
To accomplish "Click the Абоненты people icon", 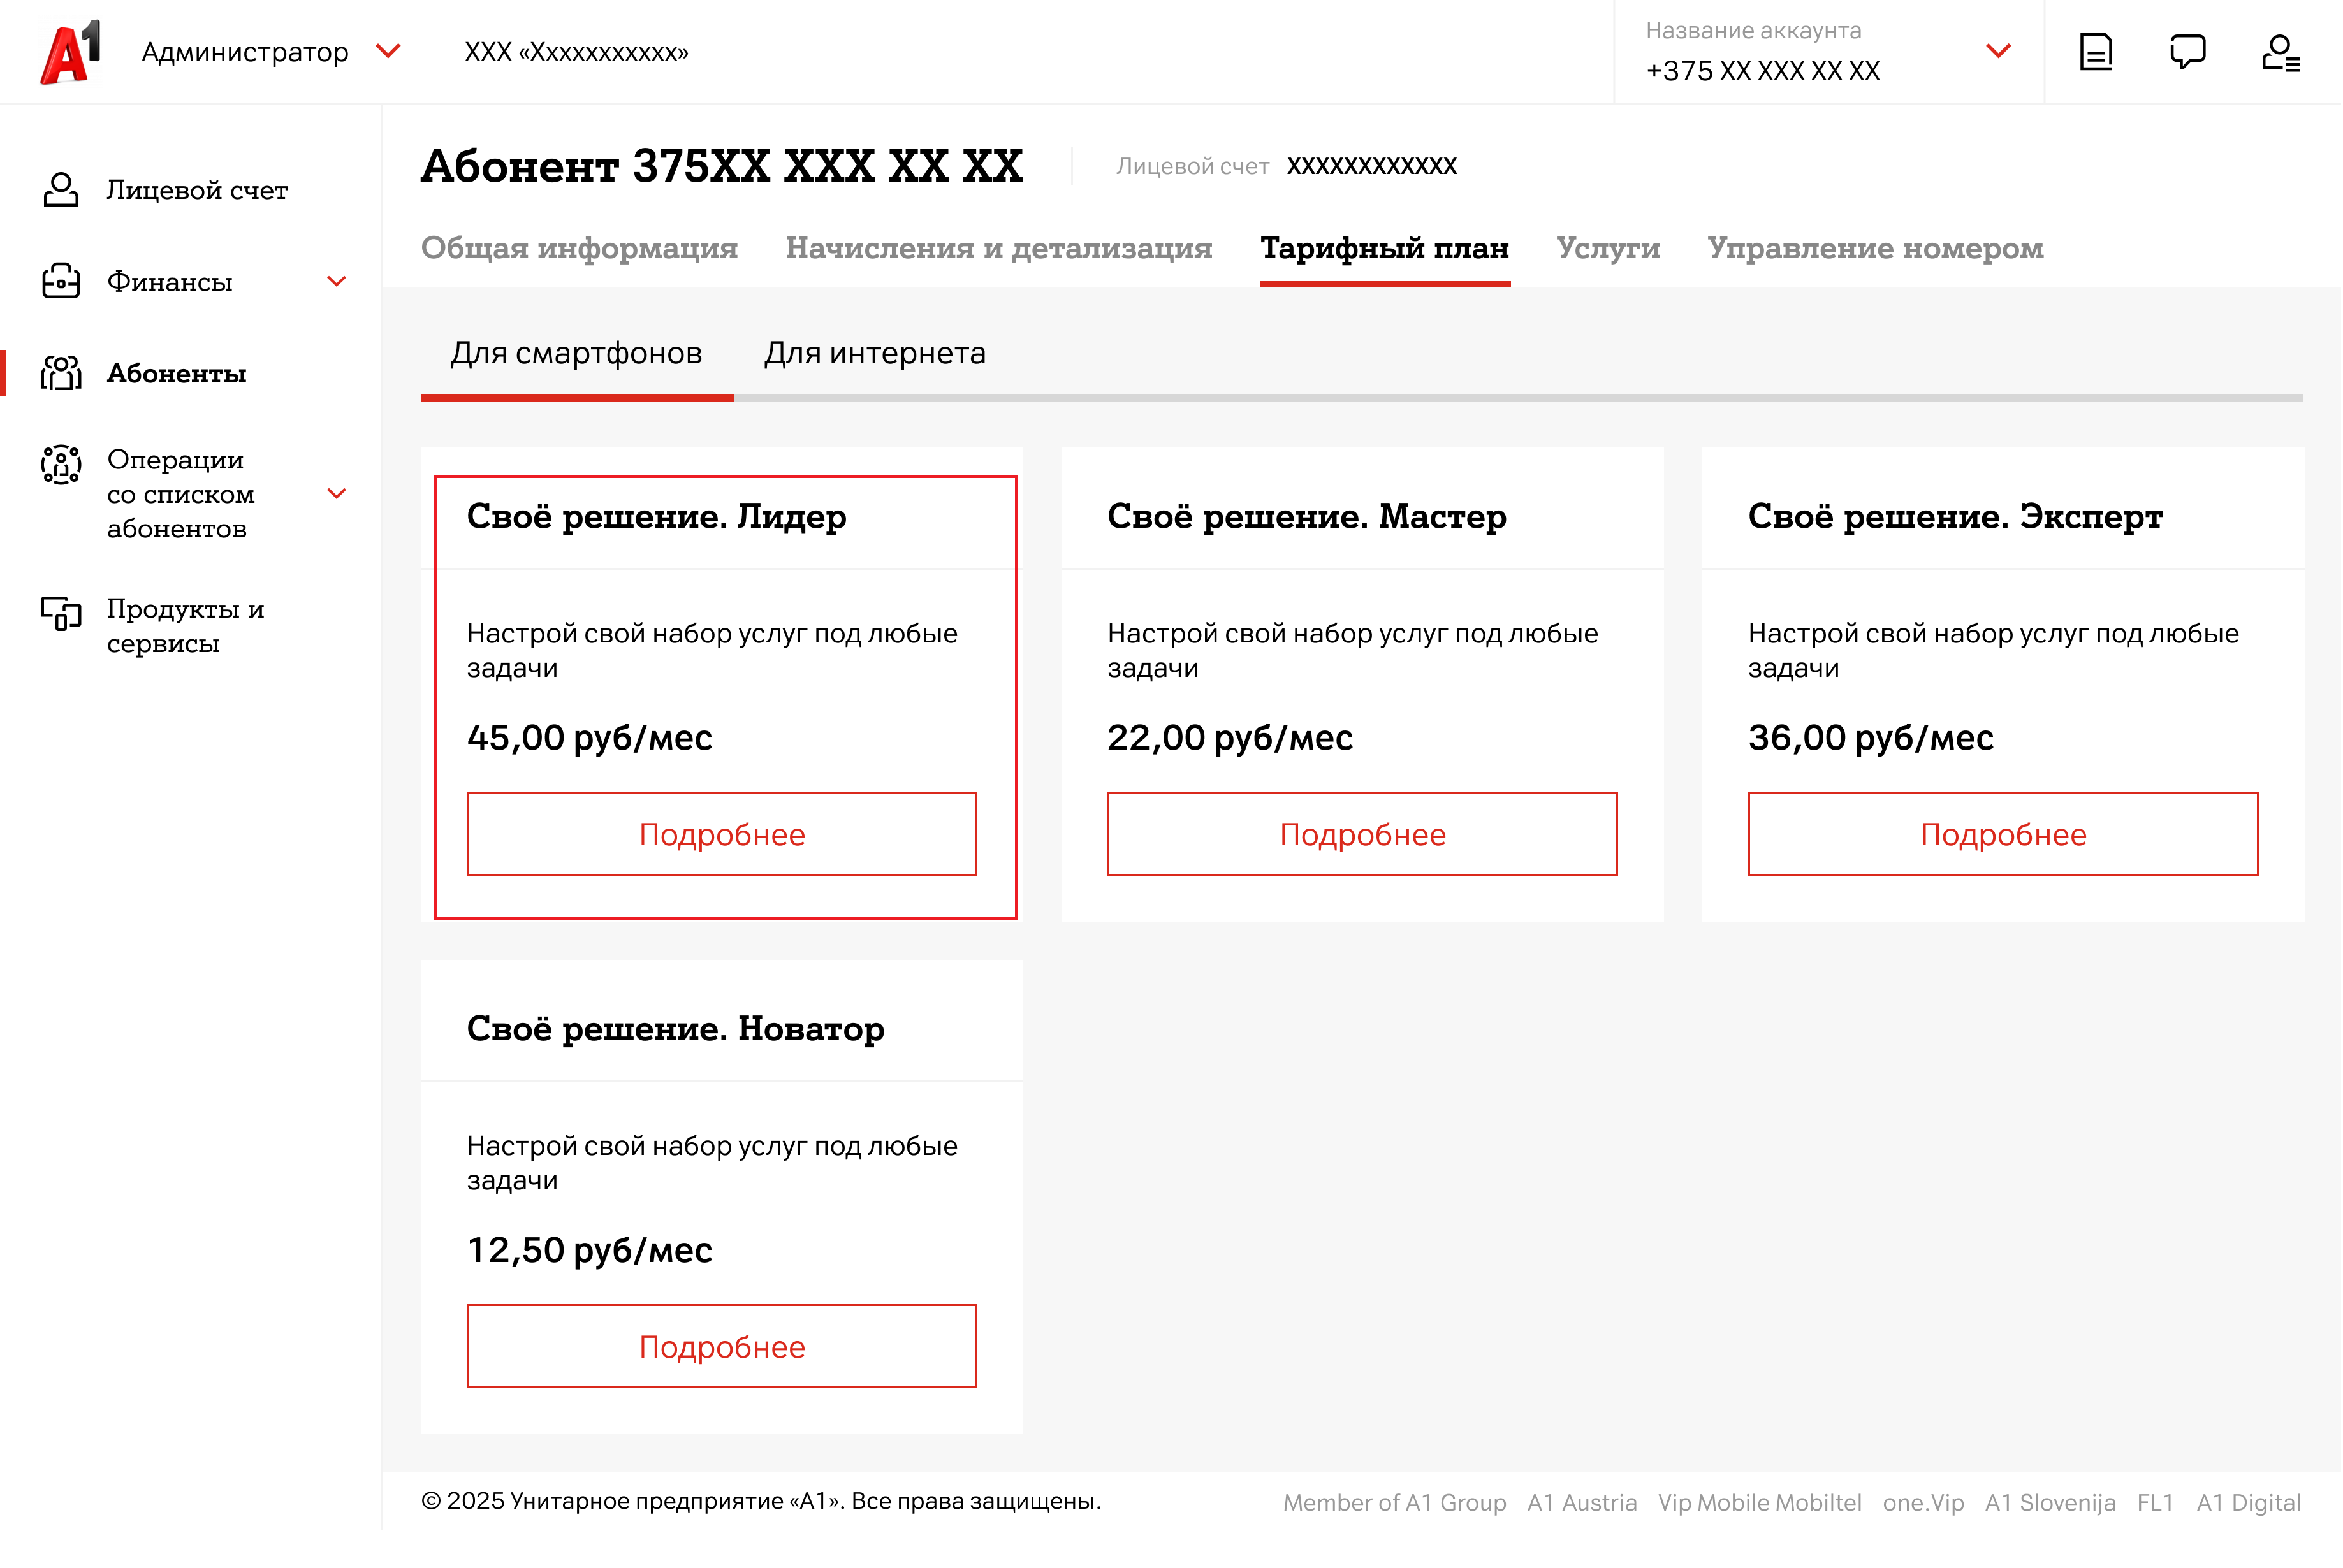I will tap(61, 373).
